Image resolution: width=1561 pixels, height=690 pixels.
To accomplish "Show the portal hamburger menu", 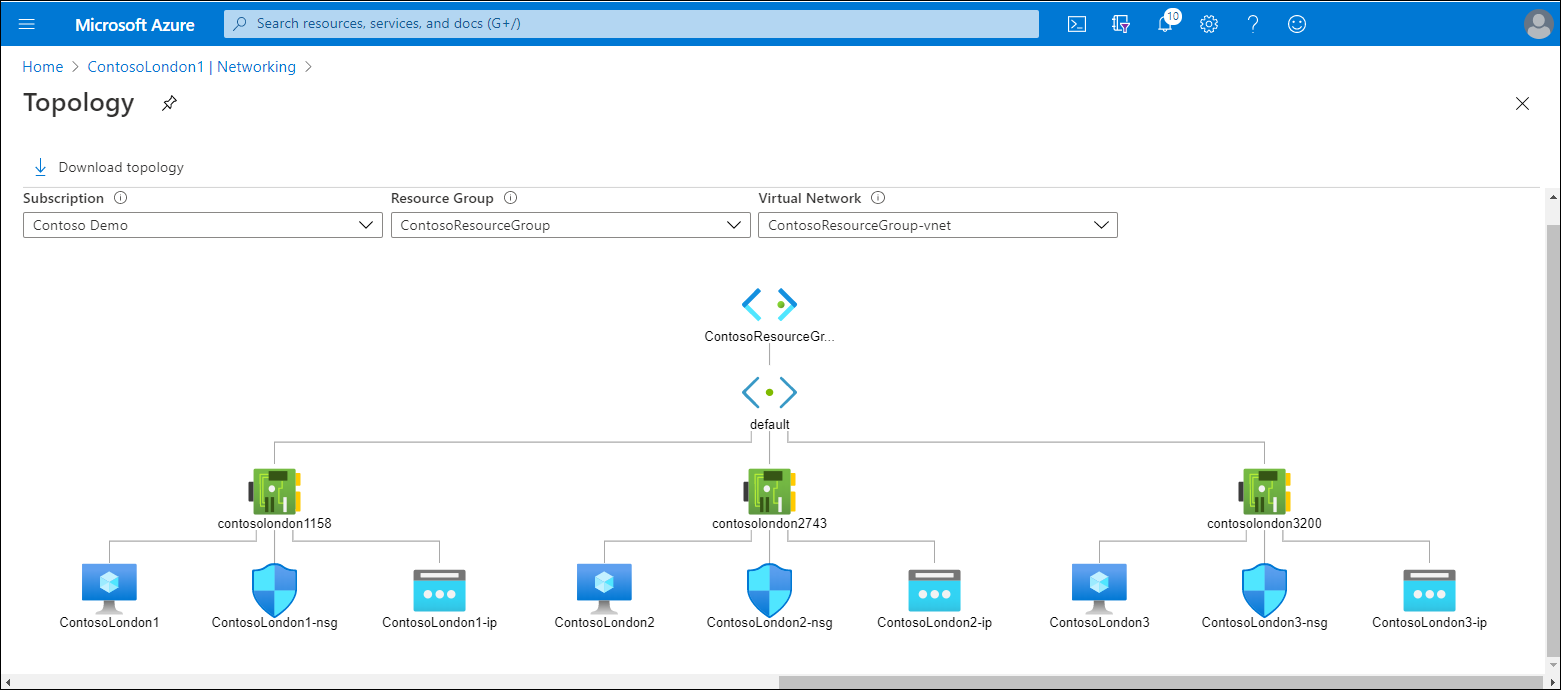I will tap(26, 23).
